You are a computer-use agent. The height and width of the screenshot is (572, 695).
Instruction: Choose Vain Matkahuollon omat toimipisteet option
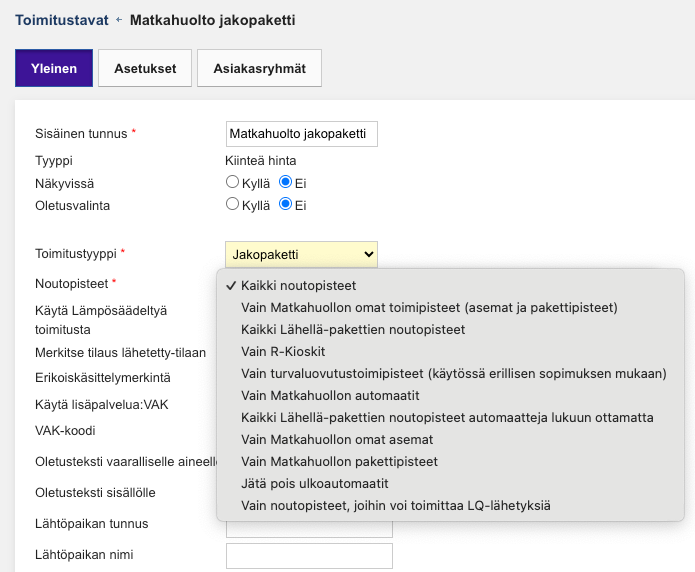pos(450,308)
